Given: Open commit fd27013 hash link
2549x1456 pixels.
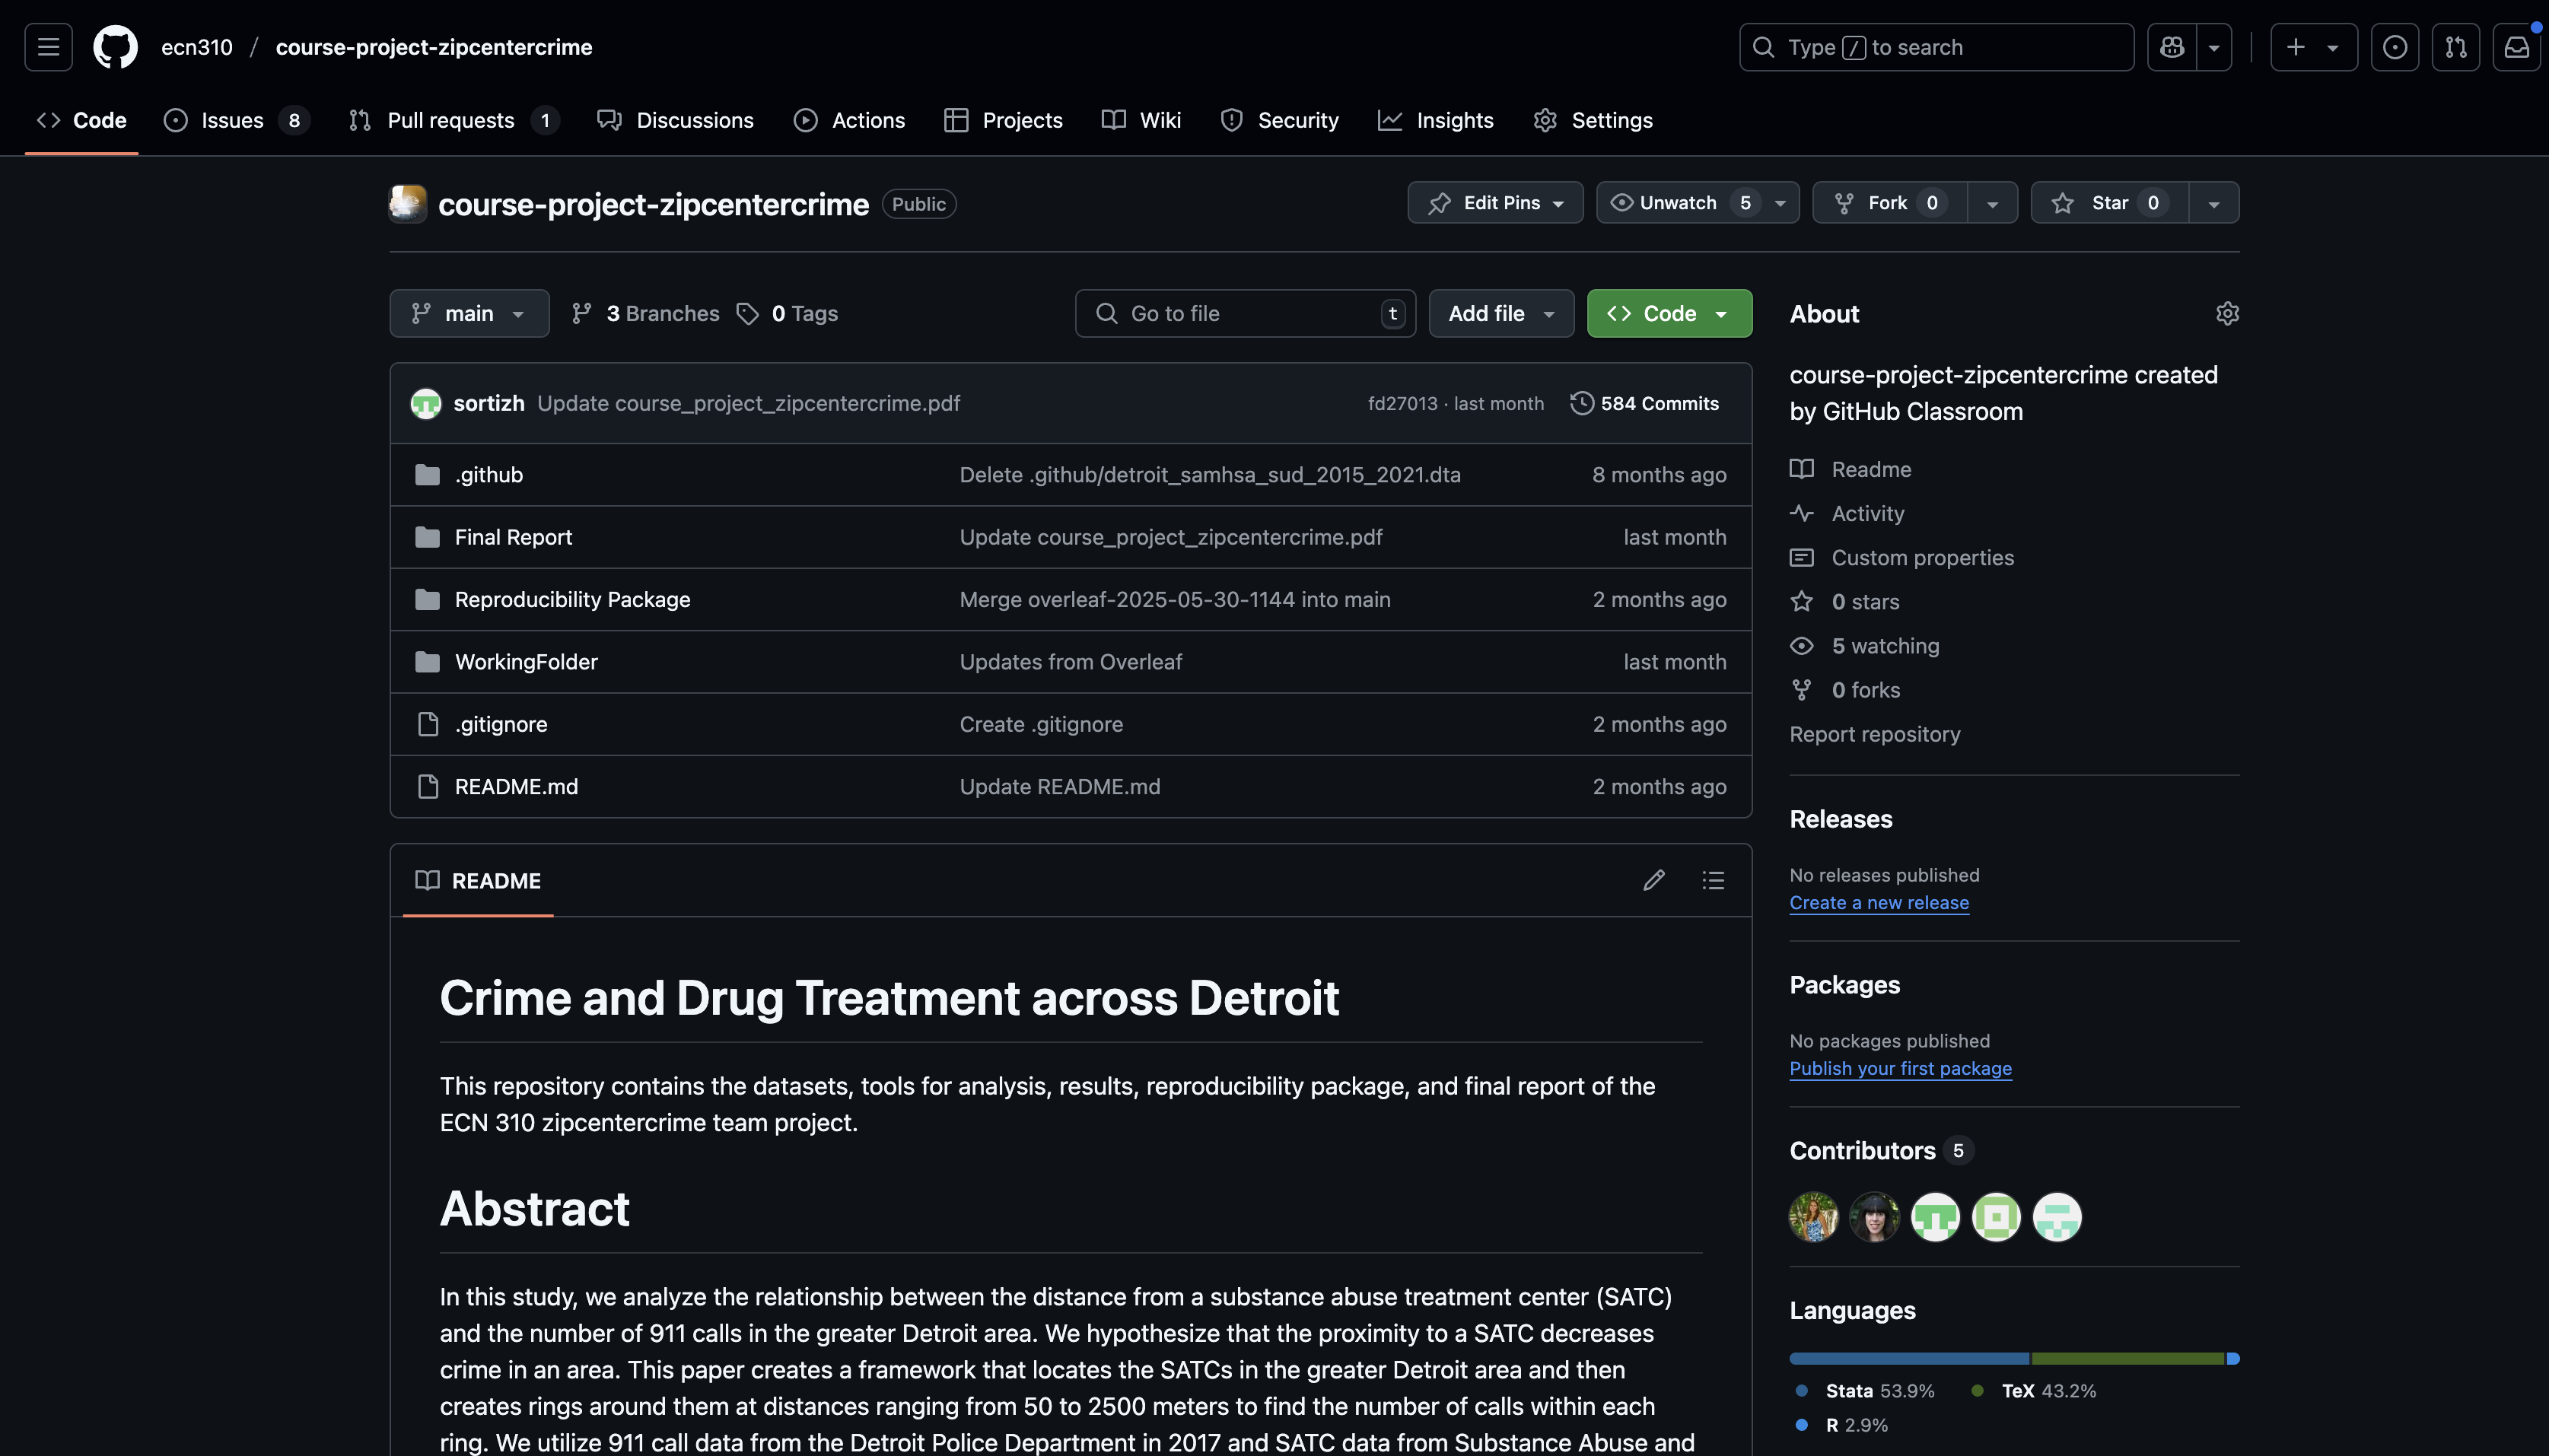Looking at the screenshot, I should point(1402,403).
